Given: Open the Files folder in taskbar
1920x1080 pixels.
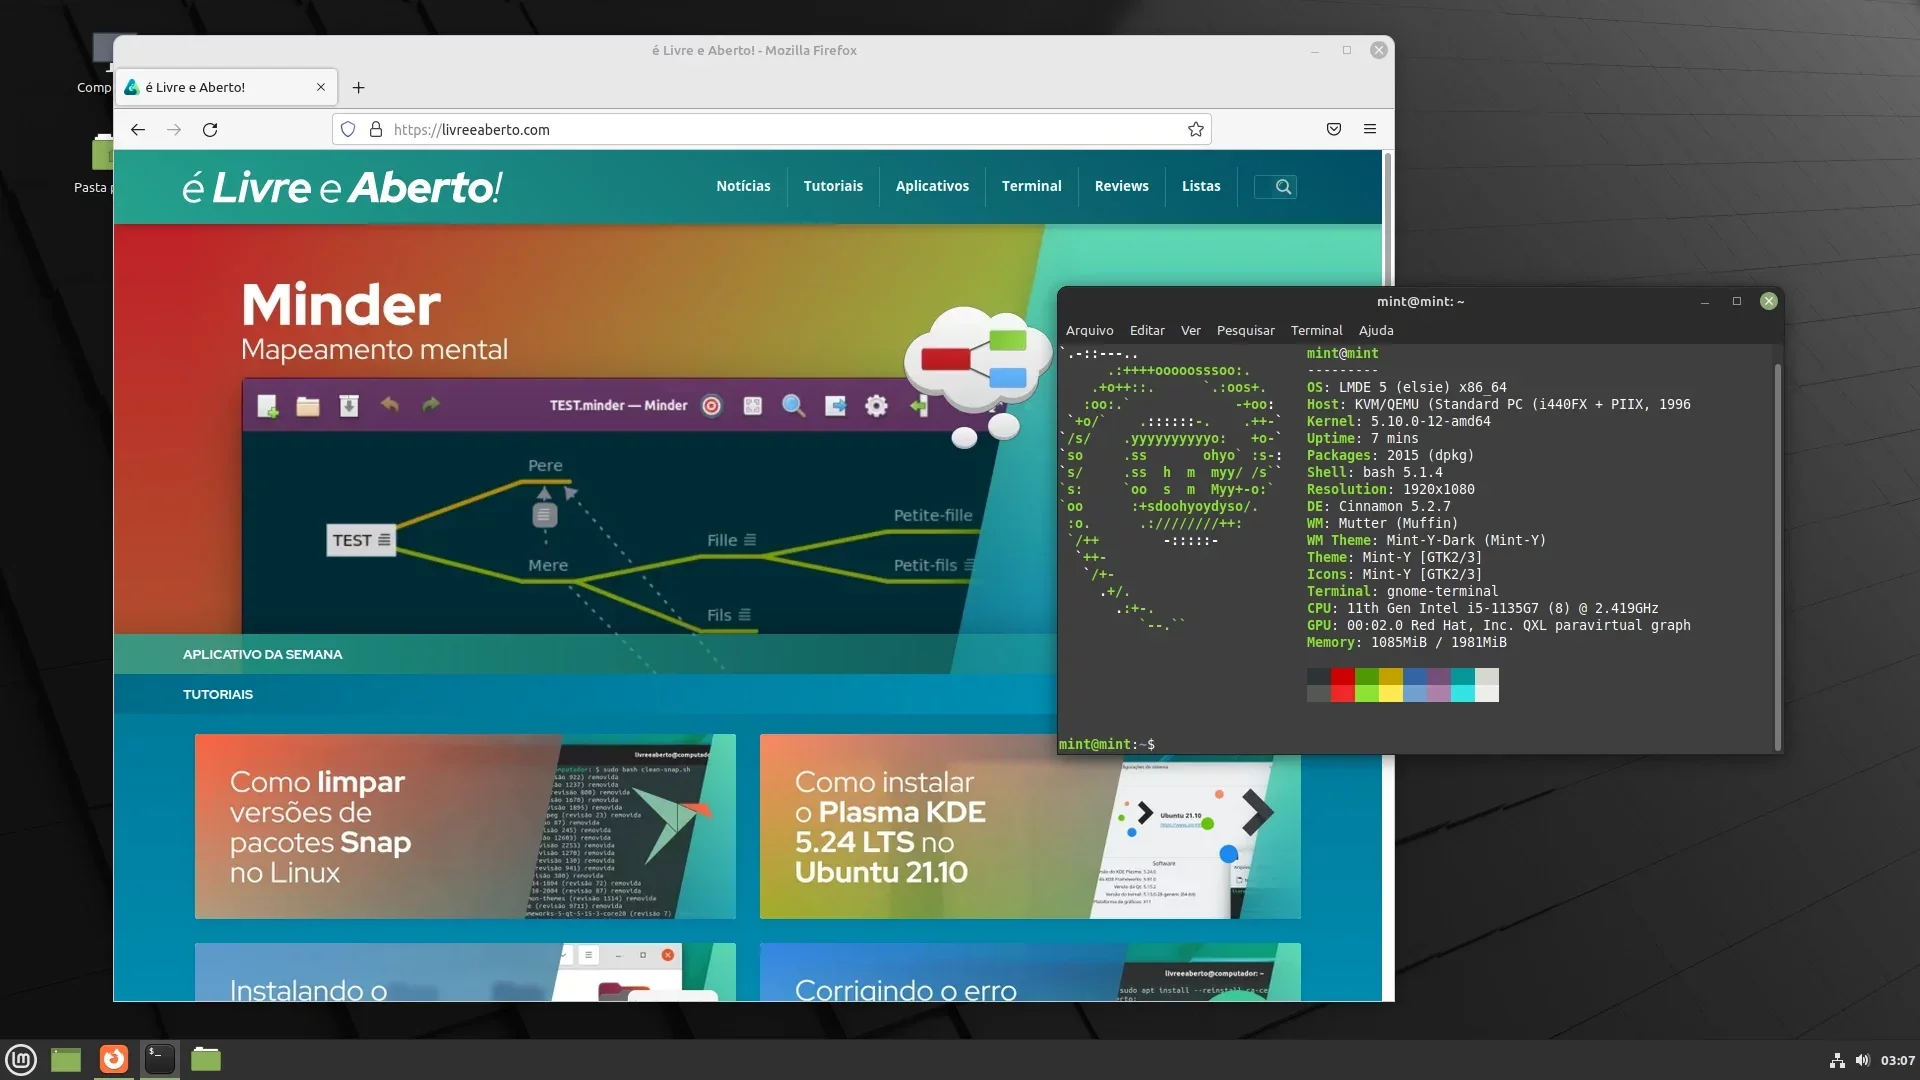Looking at the screenshot, I should click(206, 1060).
